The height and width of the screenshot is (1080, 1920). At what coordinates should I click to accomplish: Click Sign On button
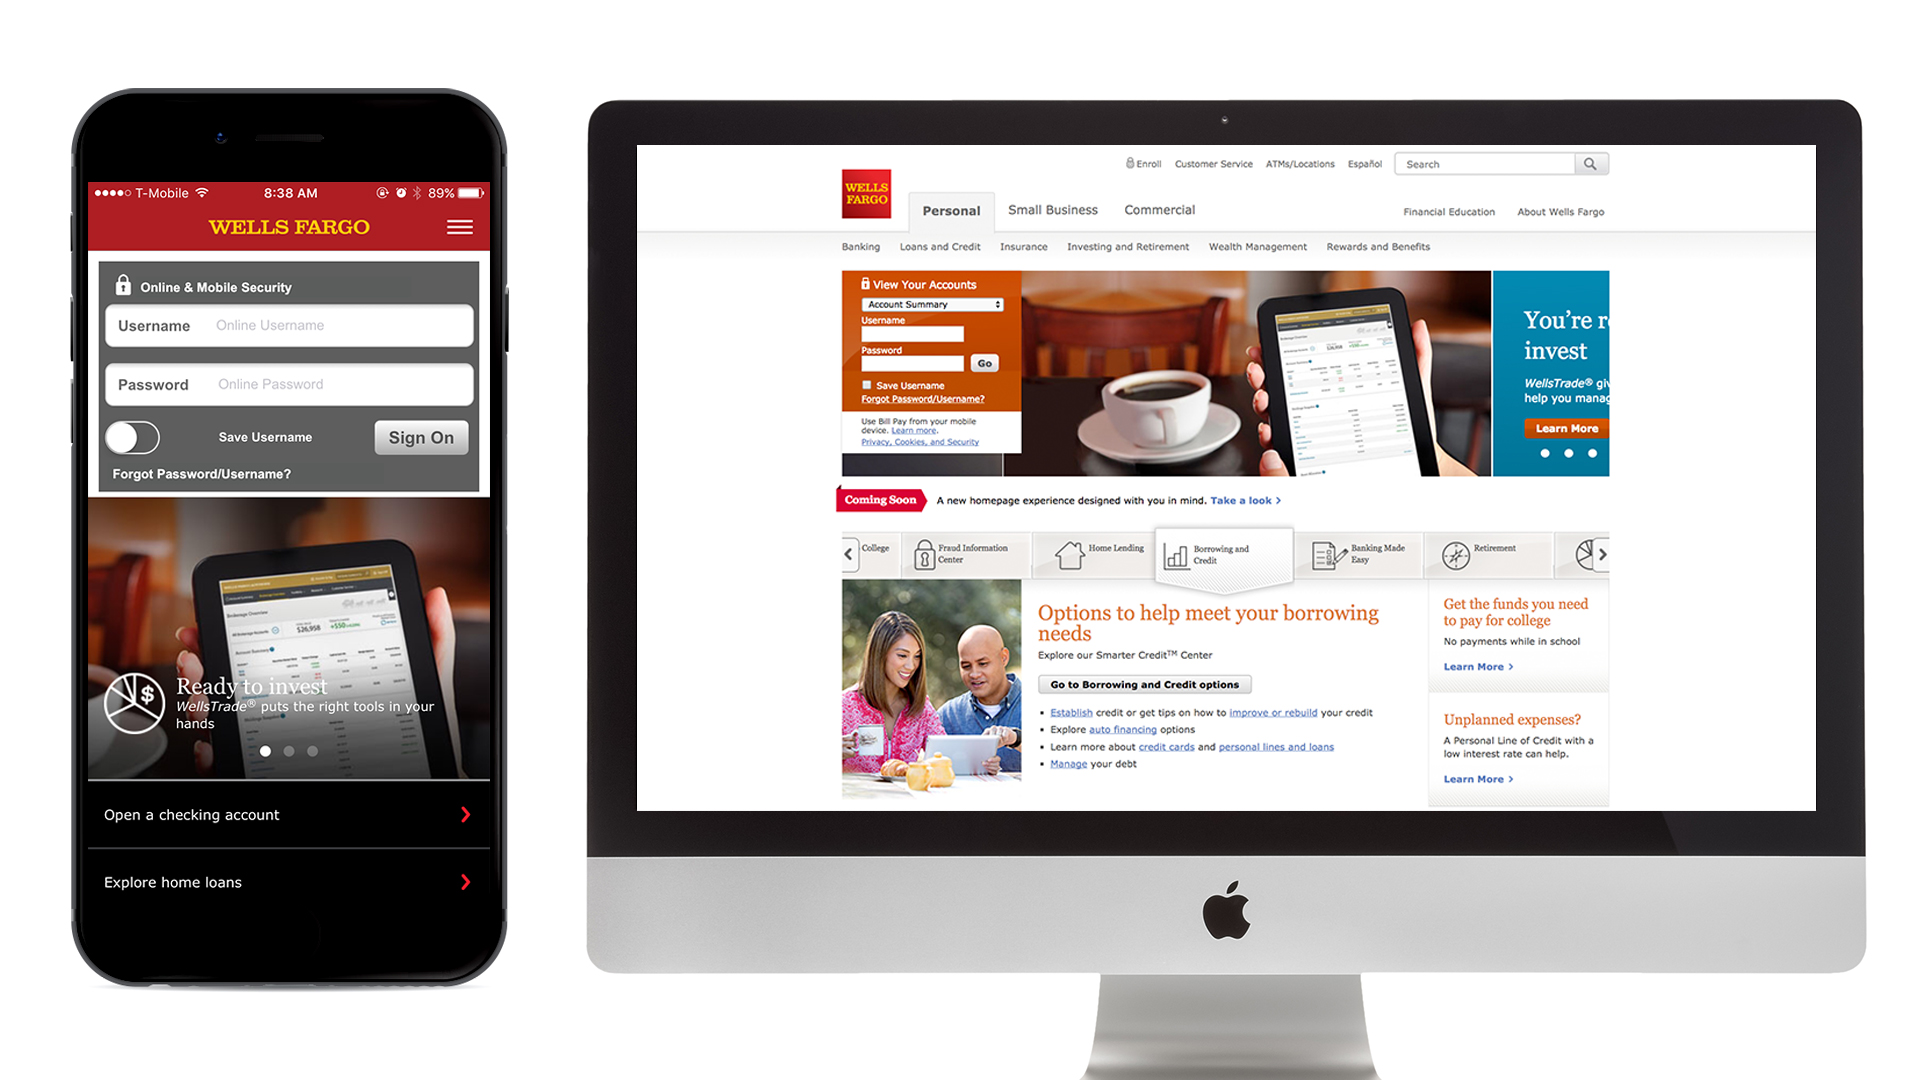pos(419,438)
